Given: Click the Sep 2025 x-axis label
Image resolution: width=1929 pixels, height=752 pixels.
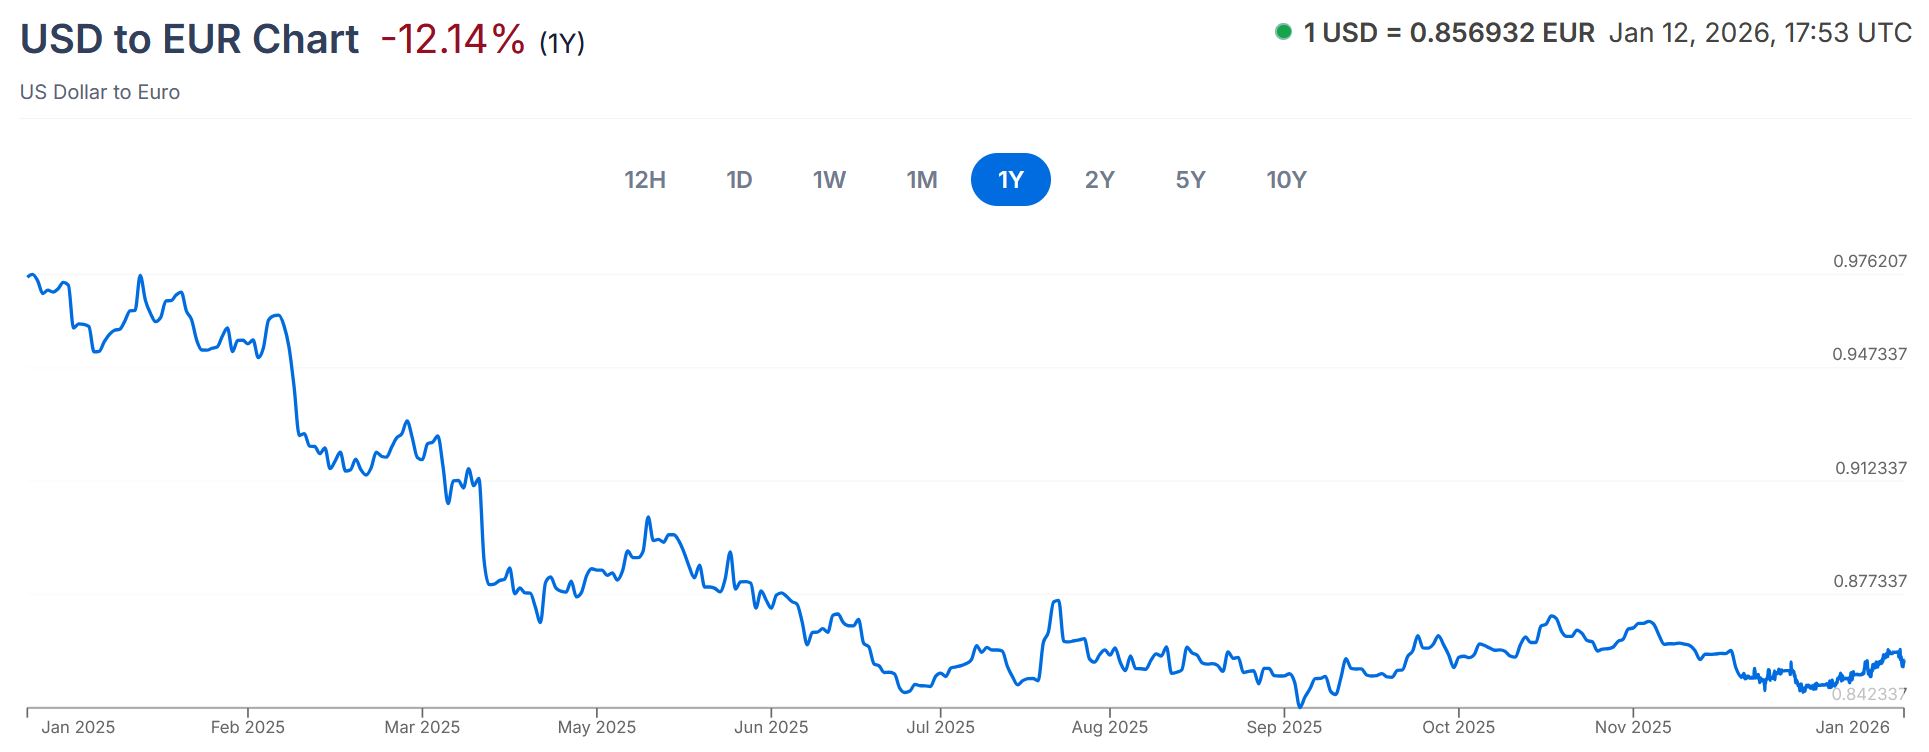Looking at the screenshot, I should click(1284, 727).
